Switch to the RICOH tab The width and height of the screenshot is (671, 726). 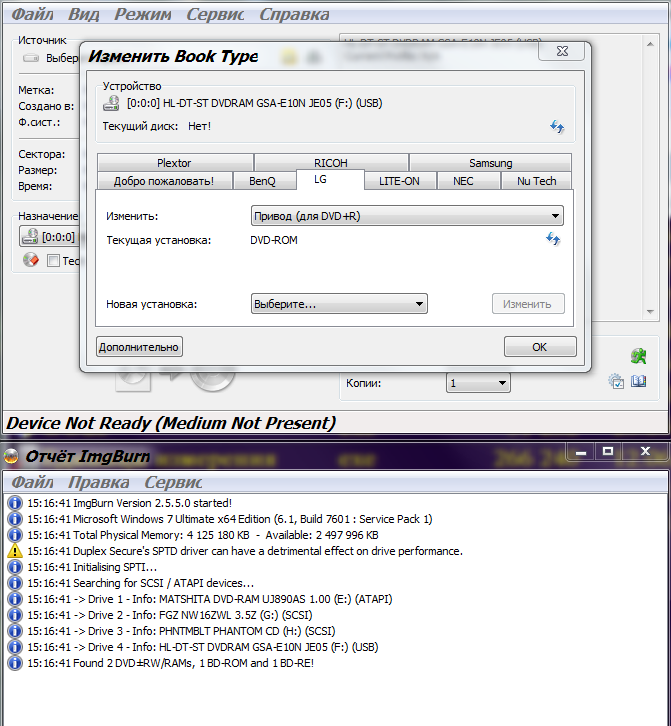tap(331, 163)
